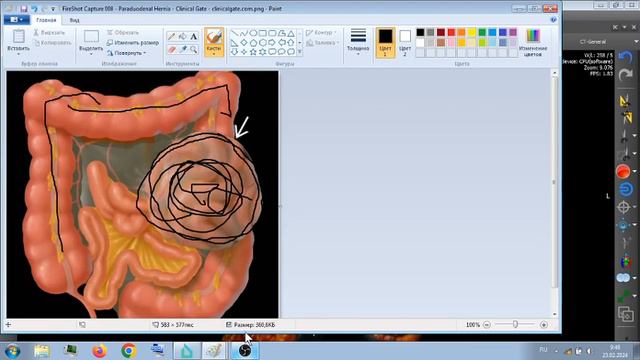Select the Fill bucket tool
This screenshot has height=360, width=640.
(x=182, y=37)
